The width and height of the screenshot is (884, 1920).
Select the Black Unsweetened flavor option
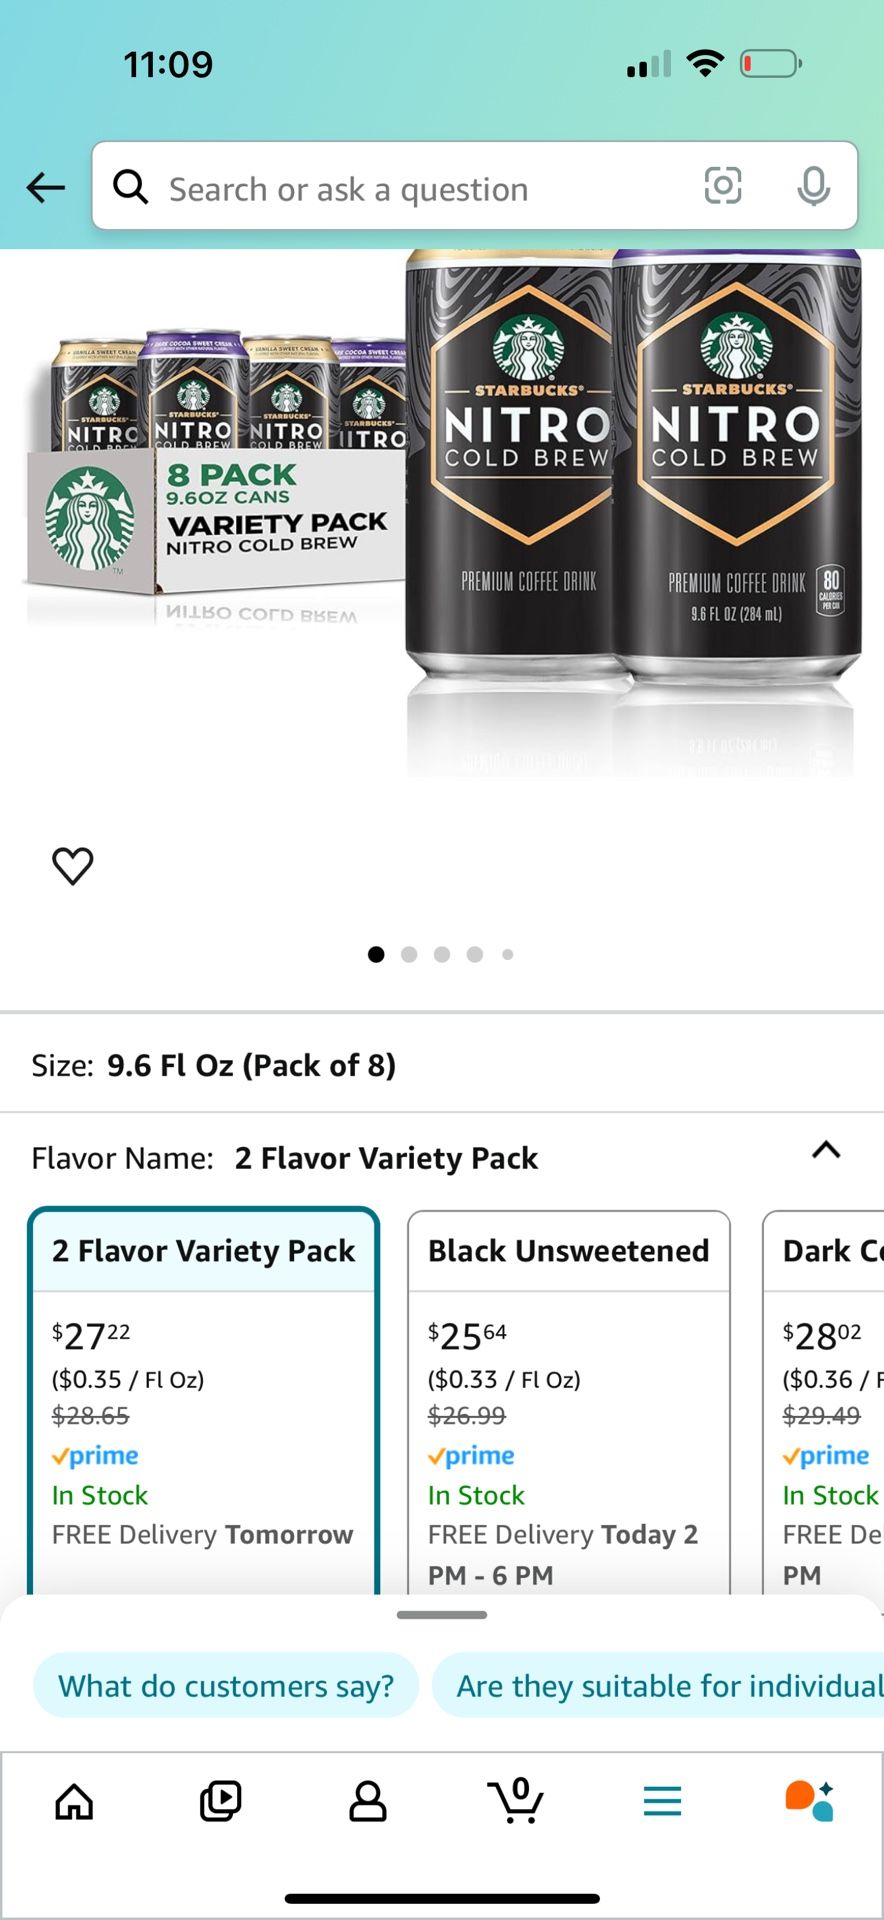tap(568, 1400)
